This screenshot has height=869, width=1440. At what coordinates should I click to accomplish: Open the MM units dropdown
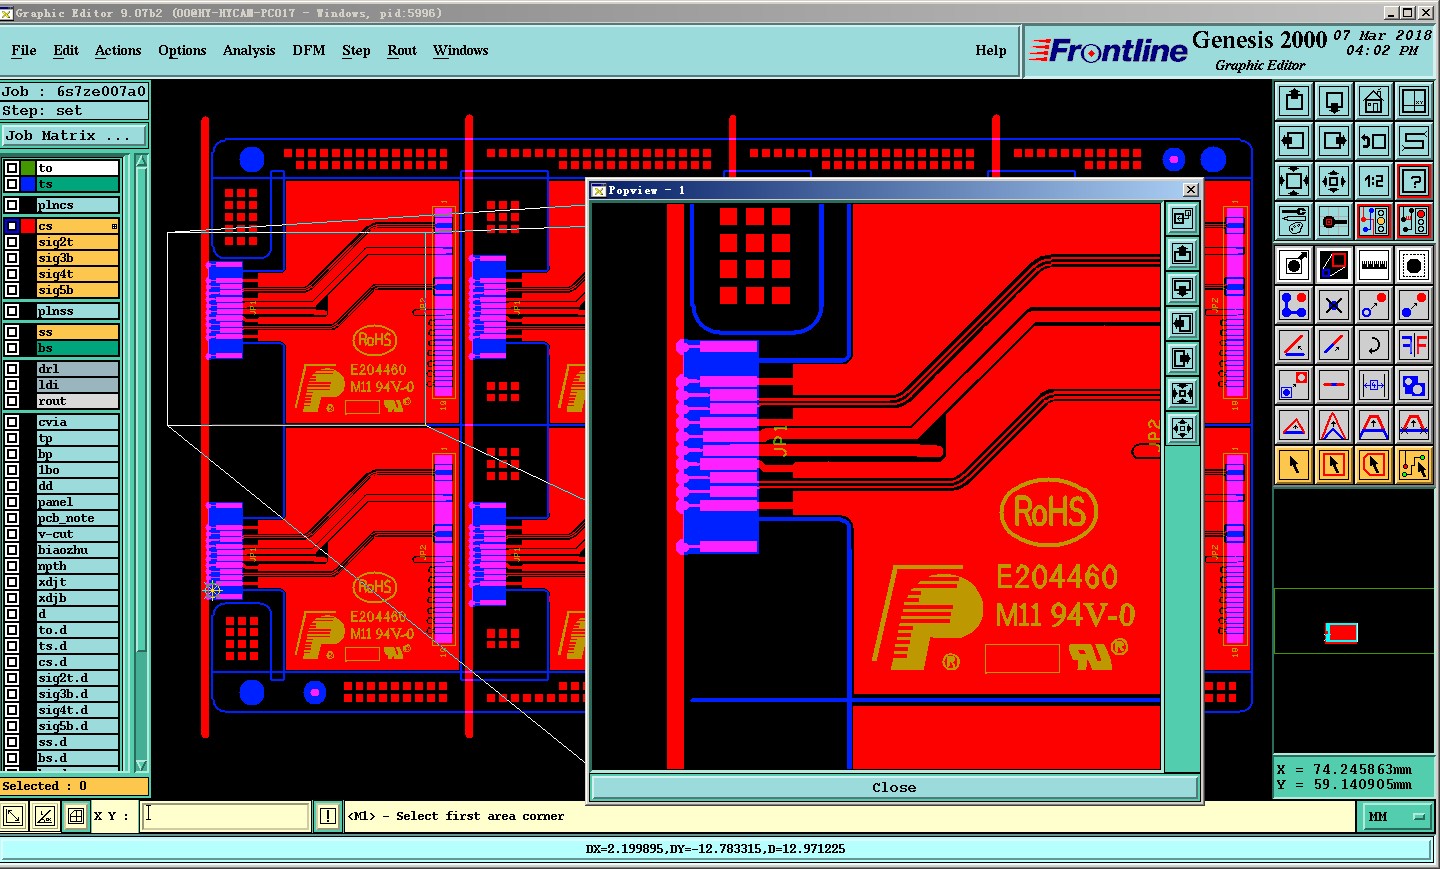click(1396, 817)
